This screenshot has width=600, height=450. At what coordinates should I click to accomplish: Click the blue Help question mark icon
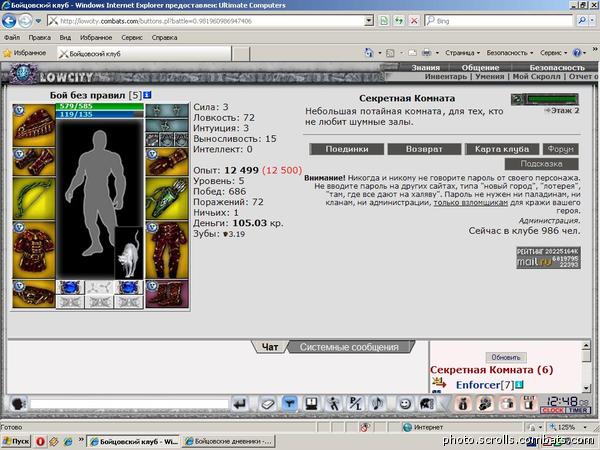click(x=577, y=53)
